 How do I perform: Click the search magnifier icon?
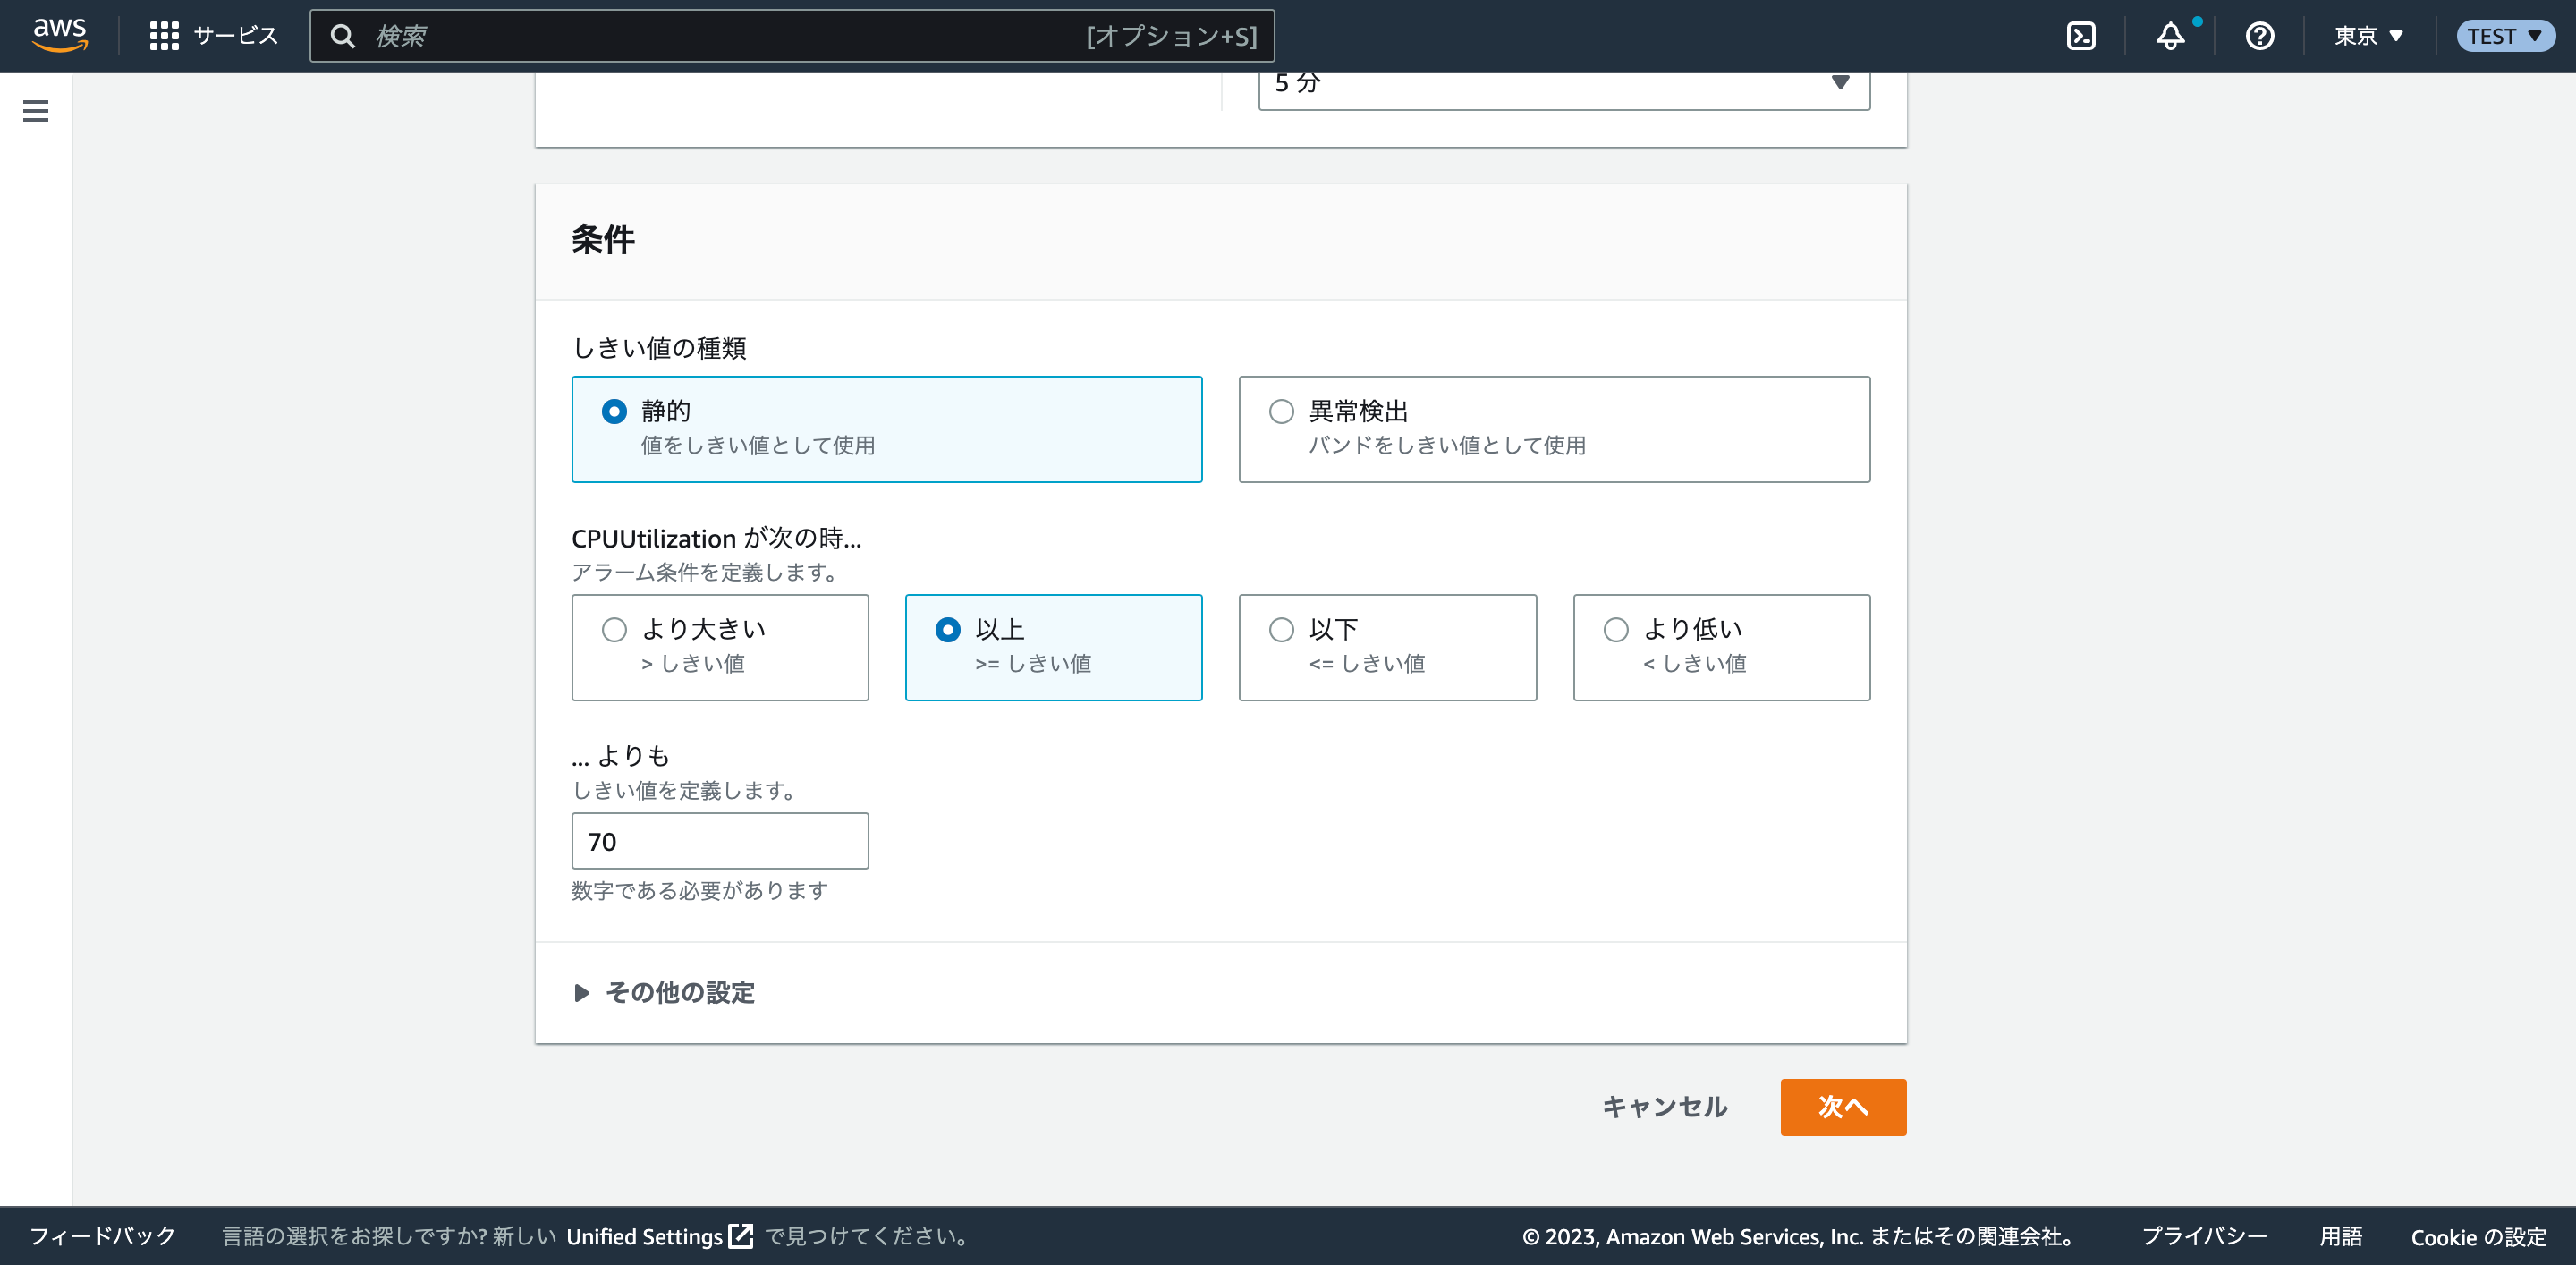point(343,36)
